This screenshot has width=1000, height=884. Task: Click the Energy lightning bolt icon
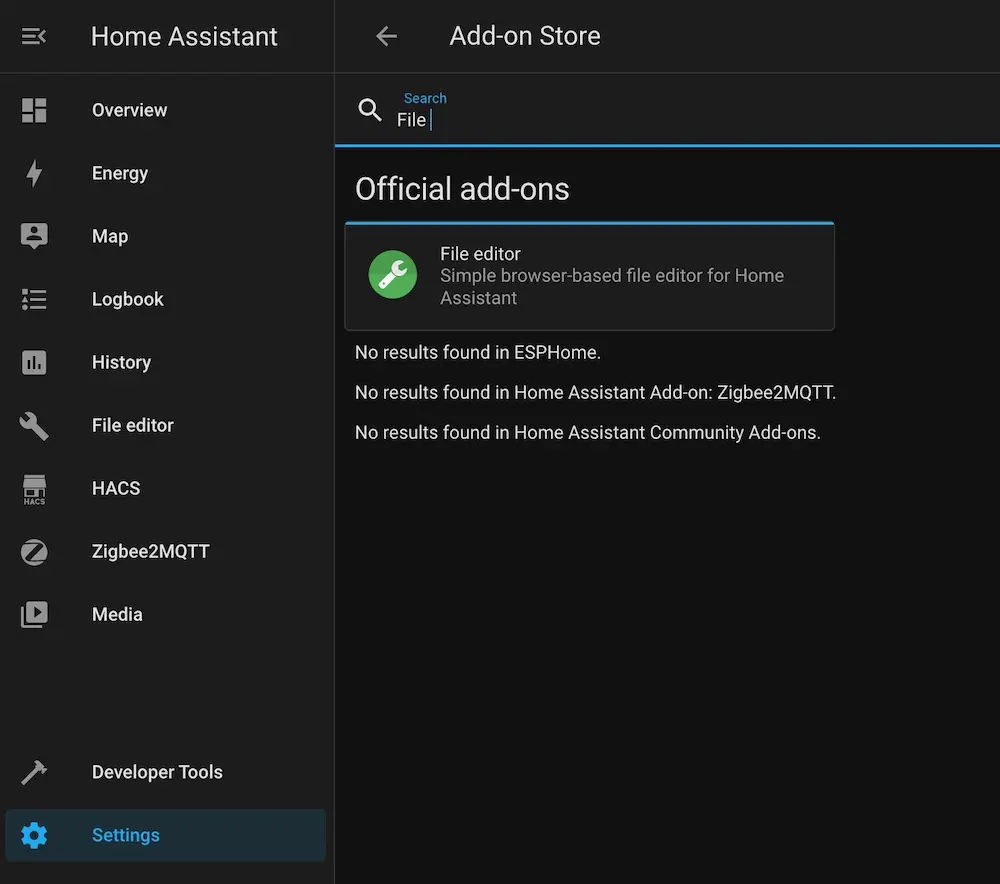coord(34,173)
